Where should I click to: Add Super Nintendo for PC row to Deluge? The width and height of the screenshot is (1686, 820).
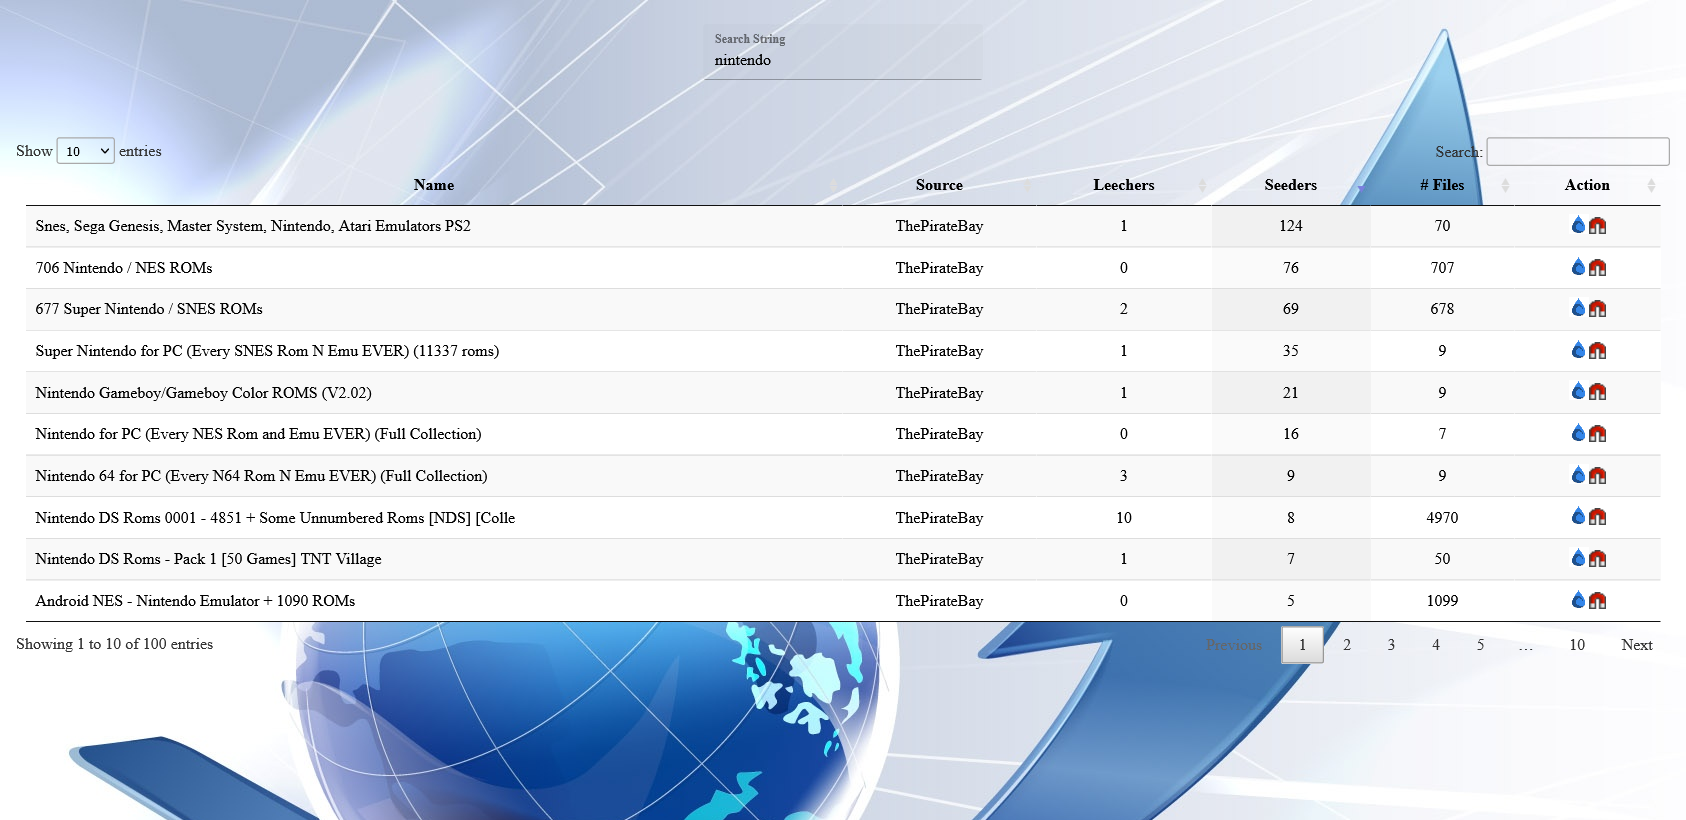click(1578, 350)
